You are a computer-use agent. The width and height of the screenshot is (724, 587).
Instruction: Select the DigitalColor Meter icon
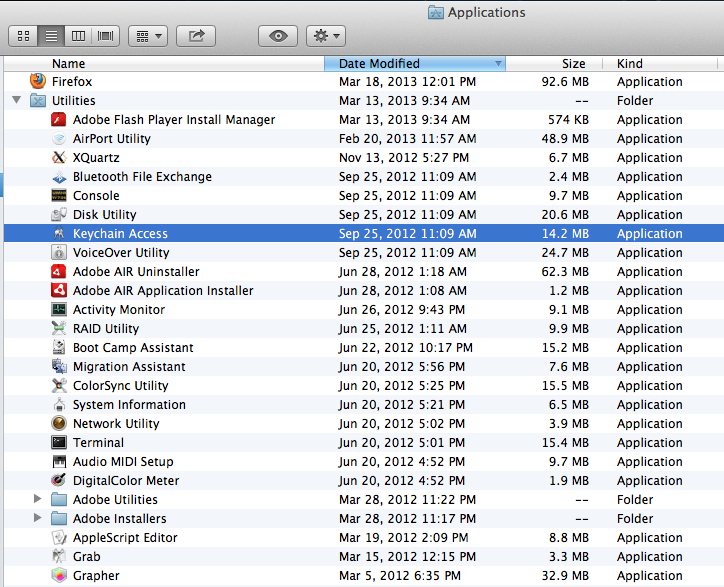point(59,480)
